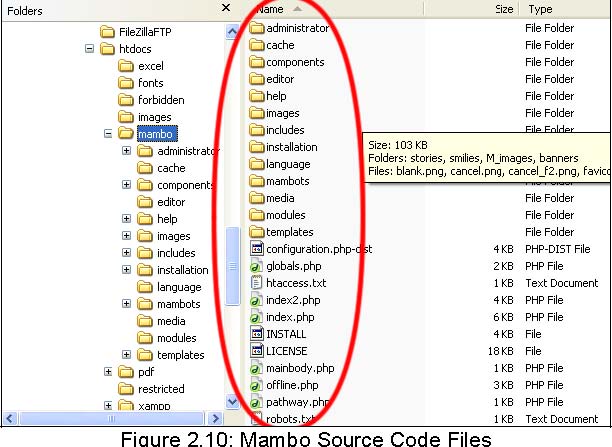The height and width of the screenshot is (447, 612).
Task: Select the mainbody.php file icon
Action: coord(256,368)
